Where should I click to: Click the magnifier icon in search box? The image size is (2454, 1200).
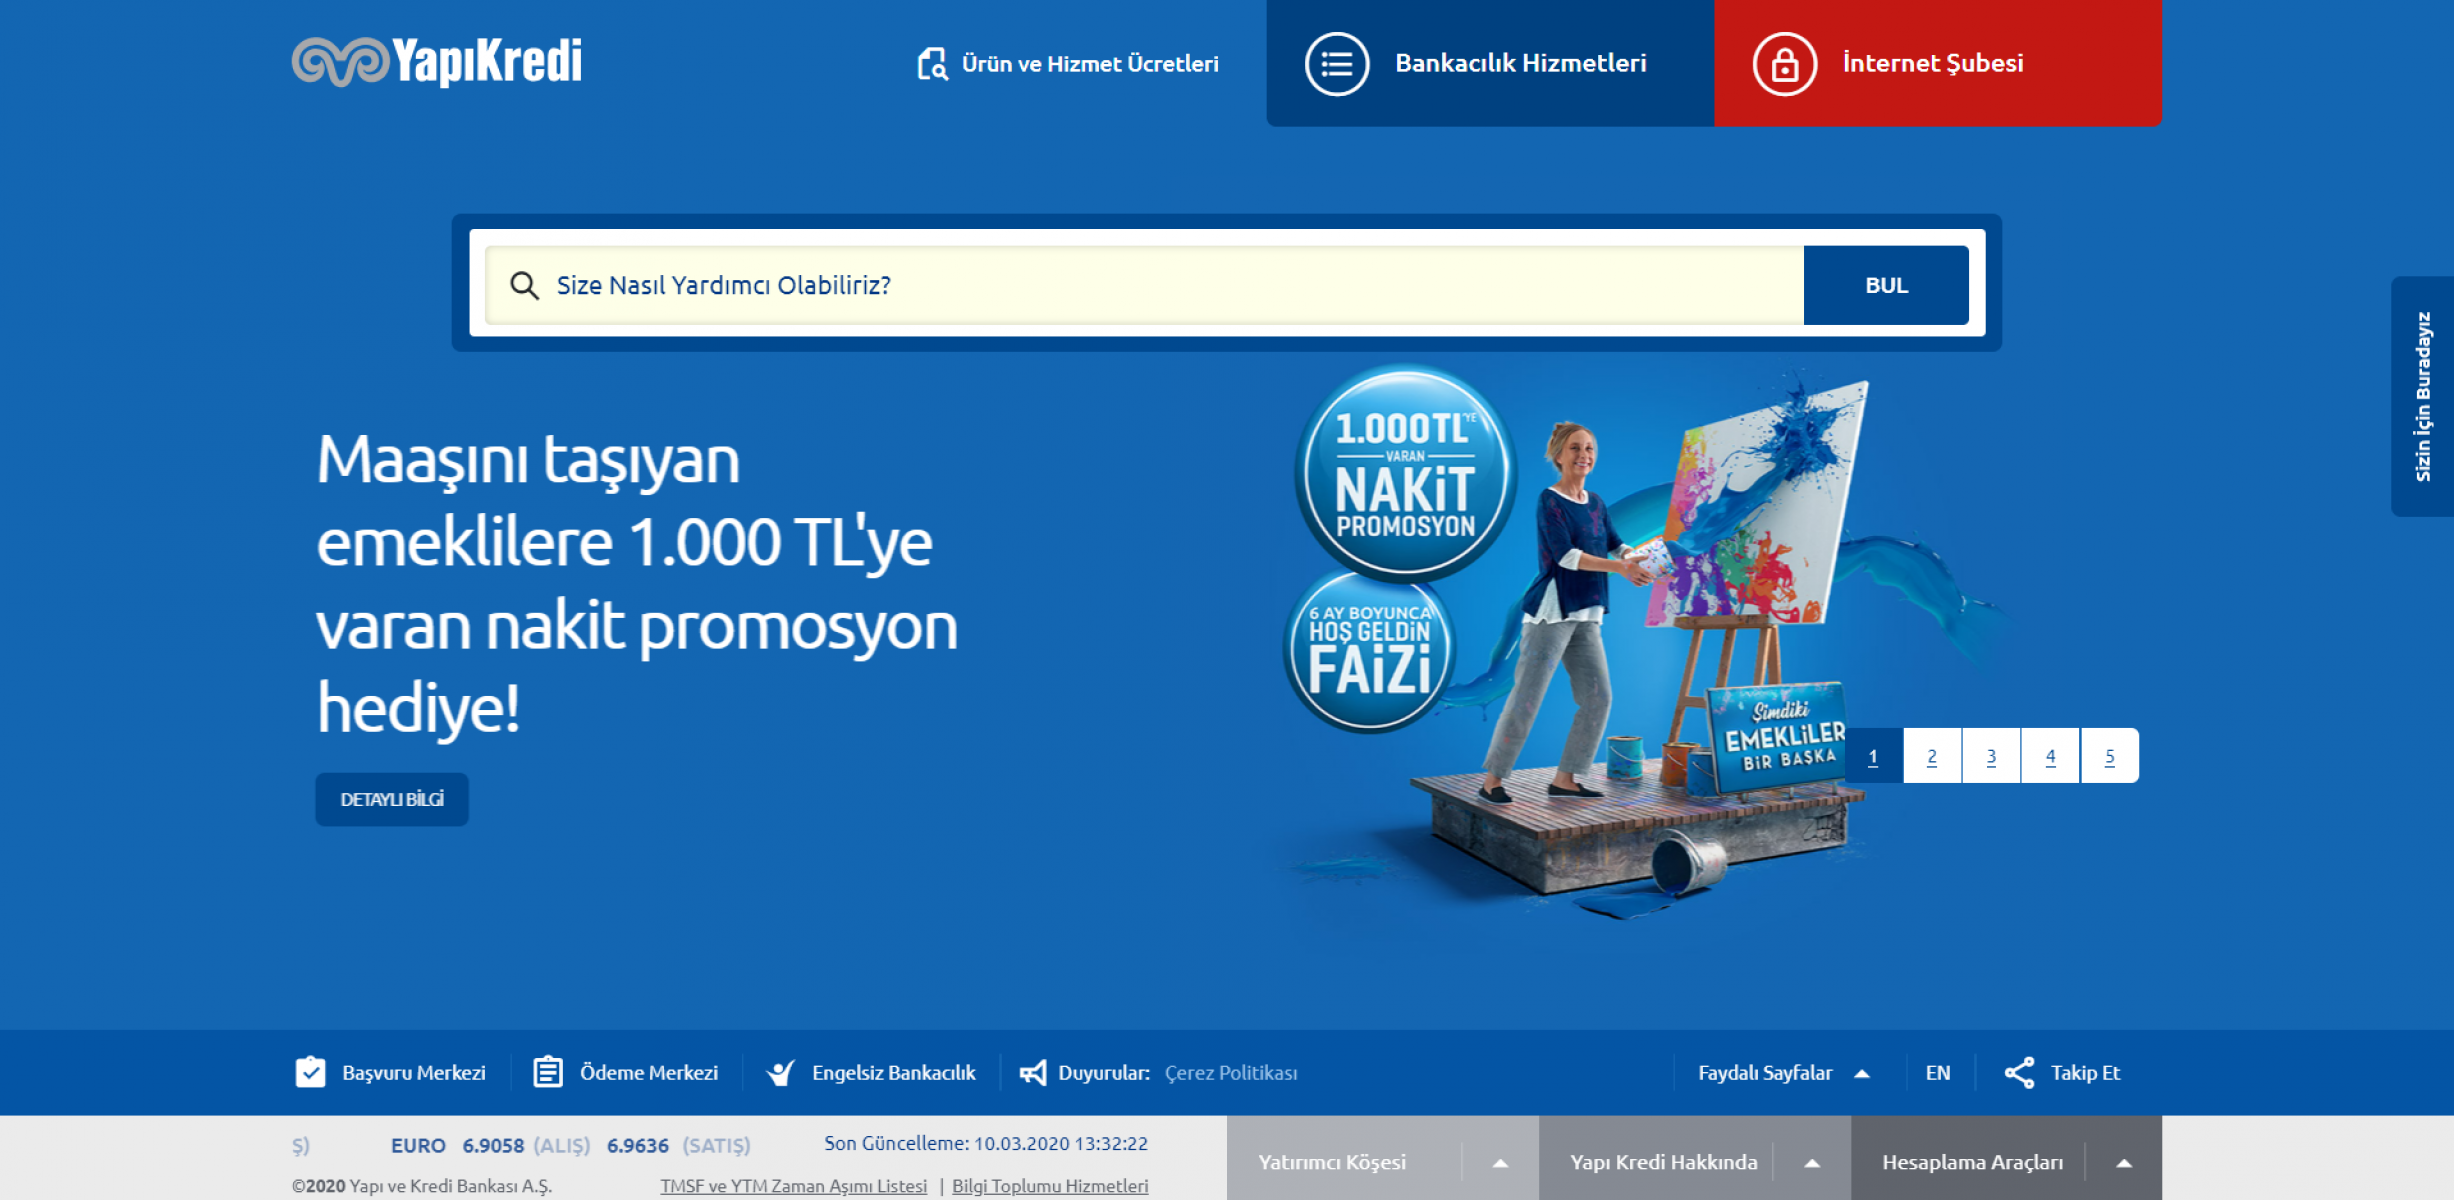(524, 286)
